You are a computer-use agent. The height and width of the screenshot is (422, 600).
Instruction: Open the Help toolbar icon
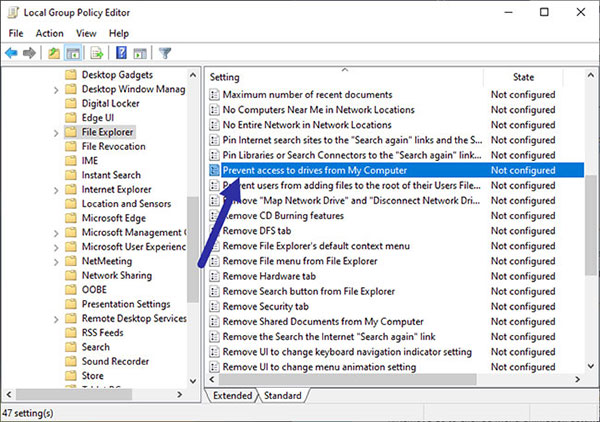coord(121,52)
